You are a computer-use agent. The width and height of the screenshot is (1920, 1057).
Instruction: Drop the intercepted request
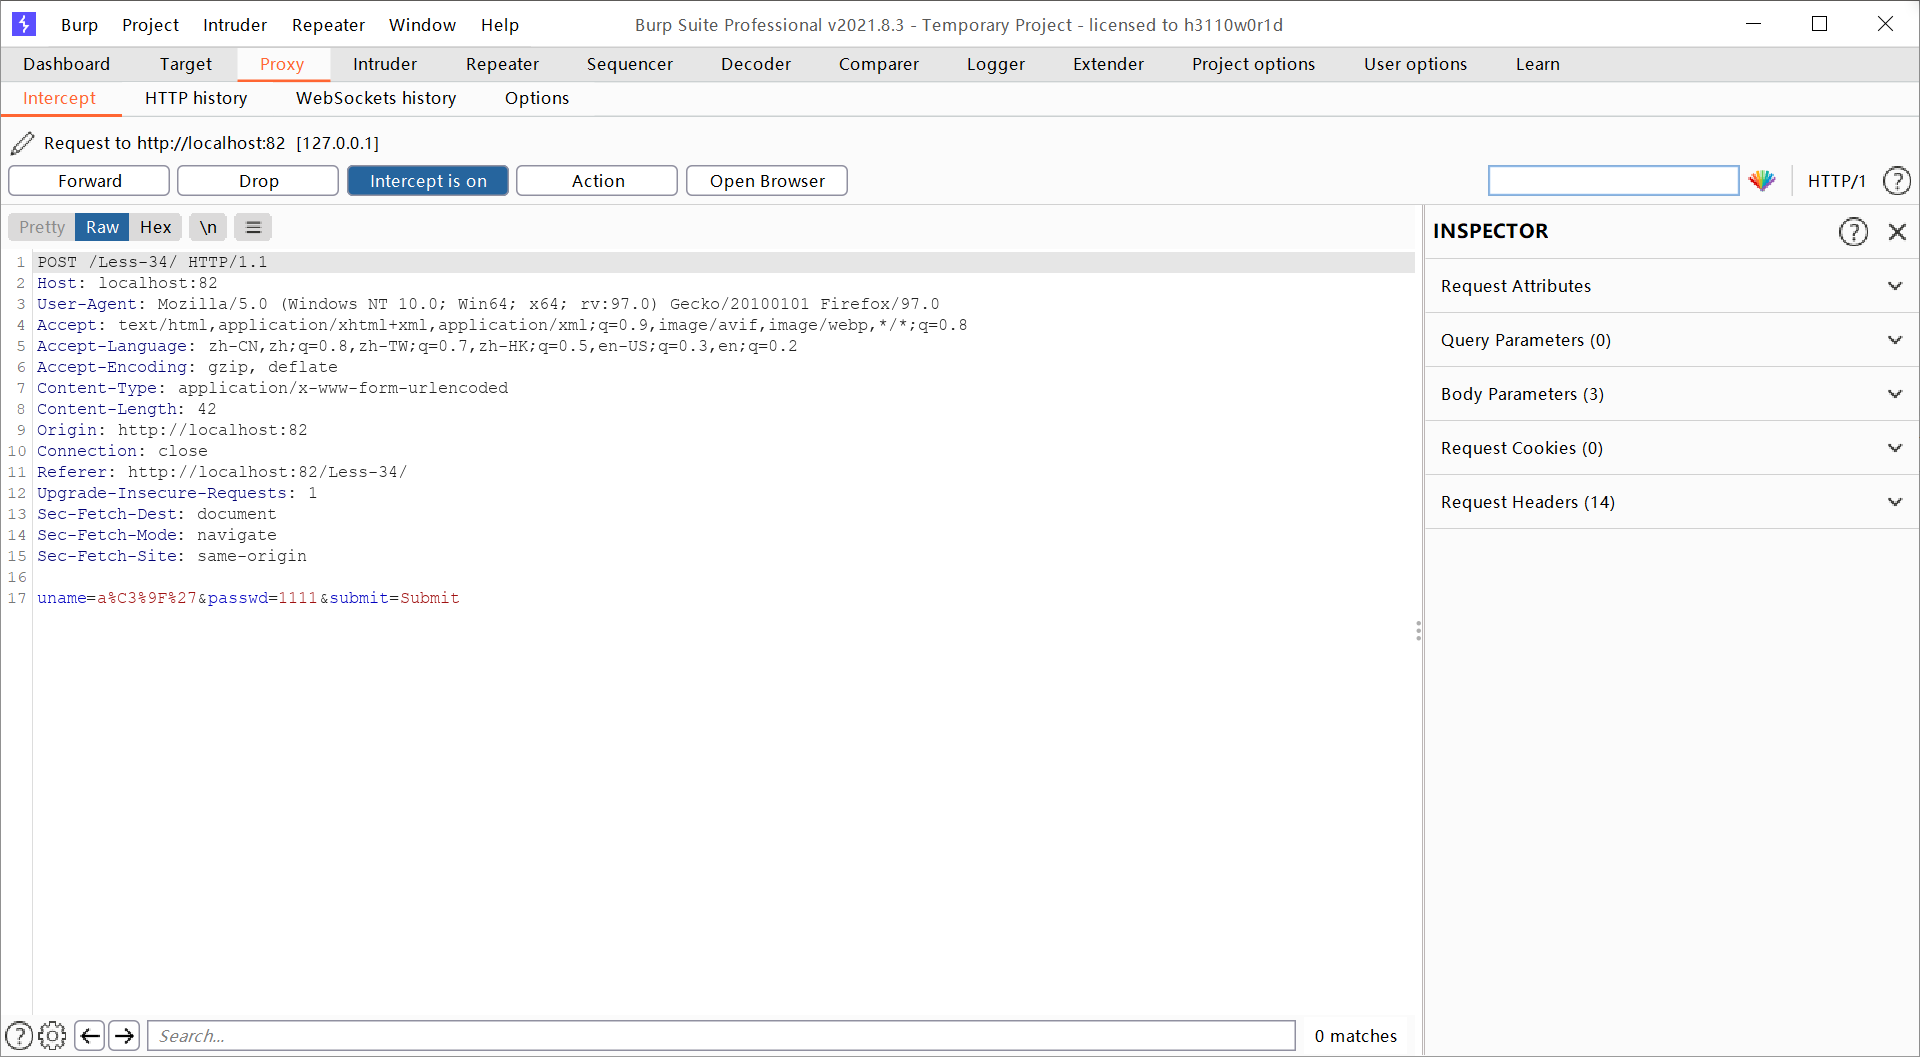258,181
